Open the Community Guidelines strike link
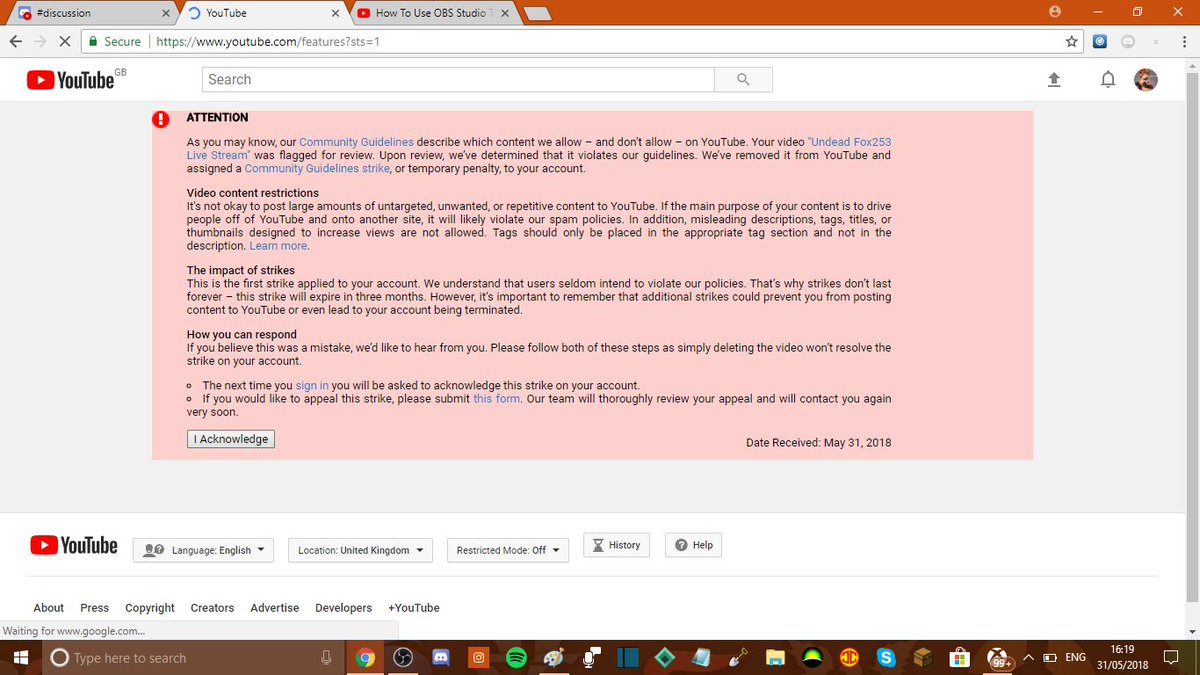The height and width of the screenshot is (675, 1200). click(x=317, y=169)
